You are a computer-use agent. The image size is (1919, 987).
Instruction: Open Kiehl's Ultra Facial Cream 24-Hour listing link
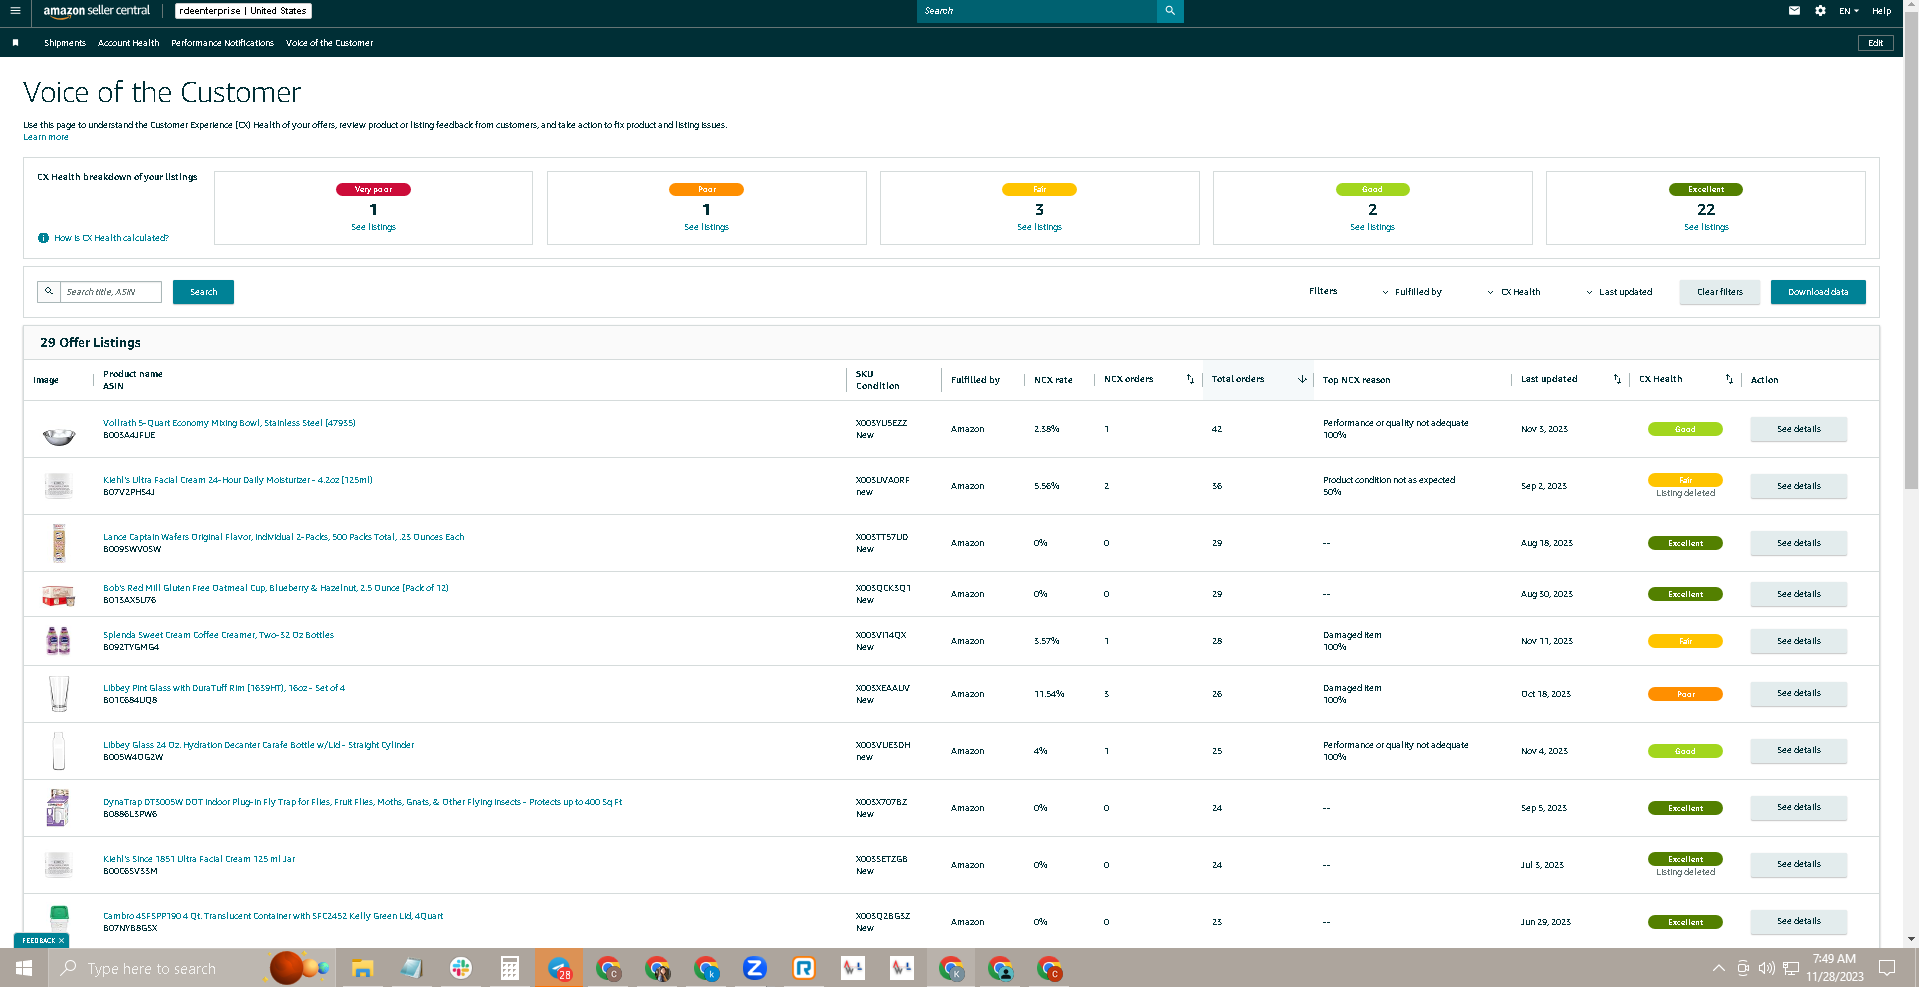[238, 480]
